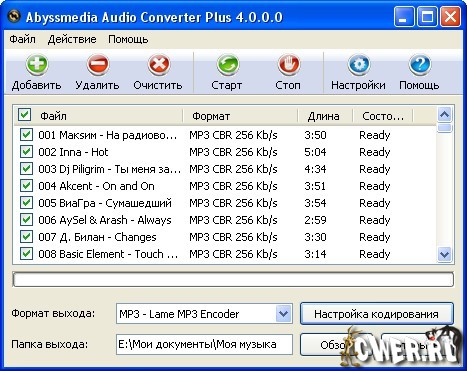Viewport: 467px width, 371px height.
Task: Click the 2:59 length value of AySel track
Action: click(315, 220)
